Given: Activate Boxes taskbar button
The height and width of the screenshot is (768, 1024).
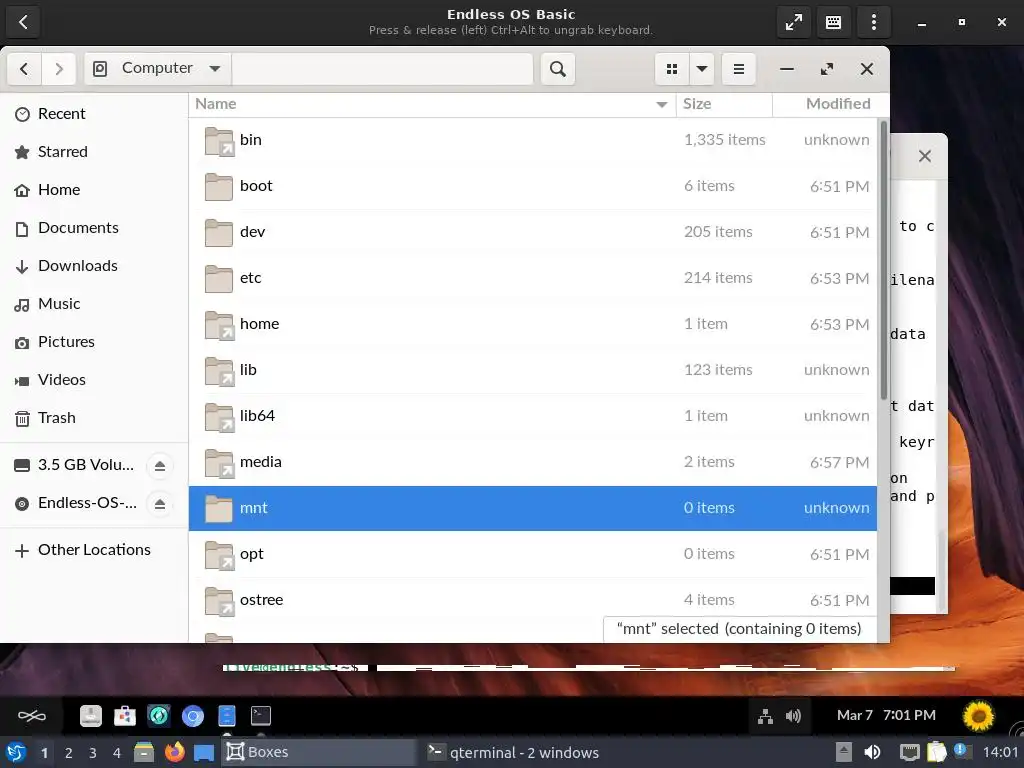Looking at the screenshot, I should click(319, 752).
